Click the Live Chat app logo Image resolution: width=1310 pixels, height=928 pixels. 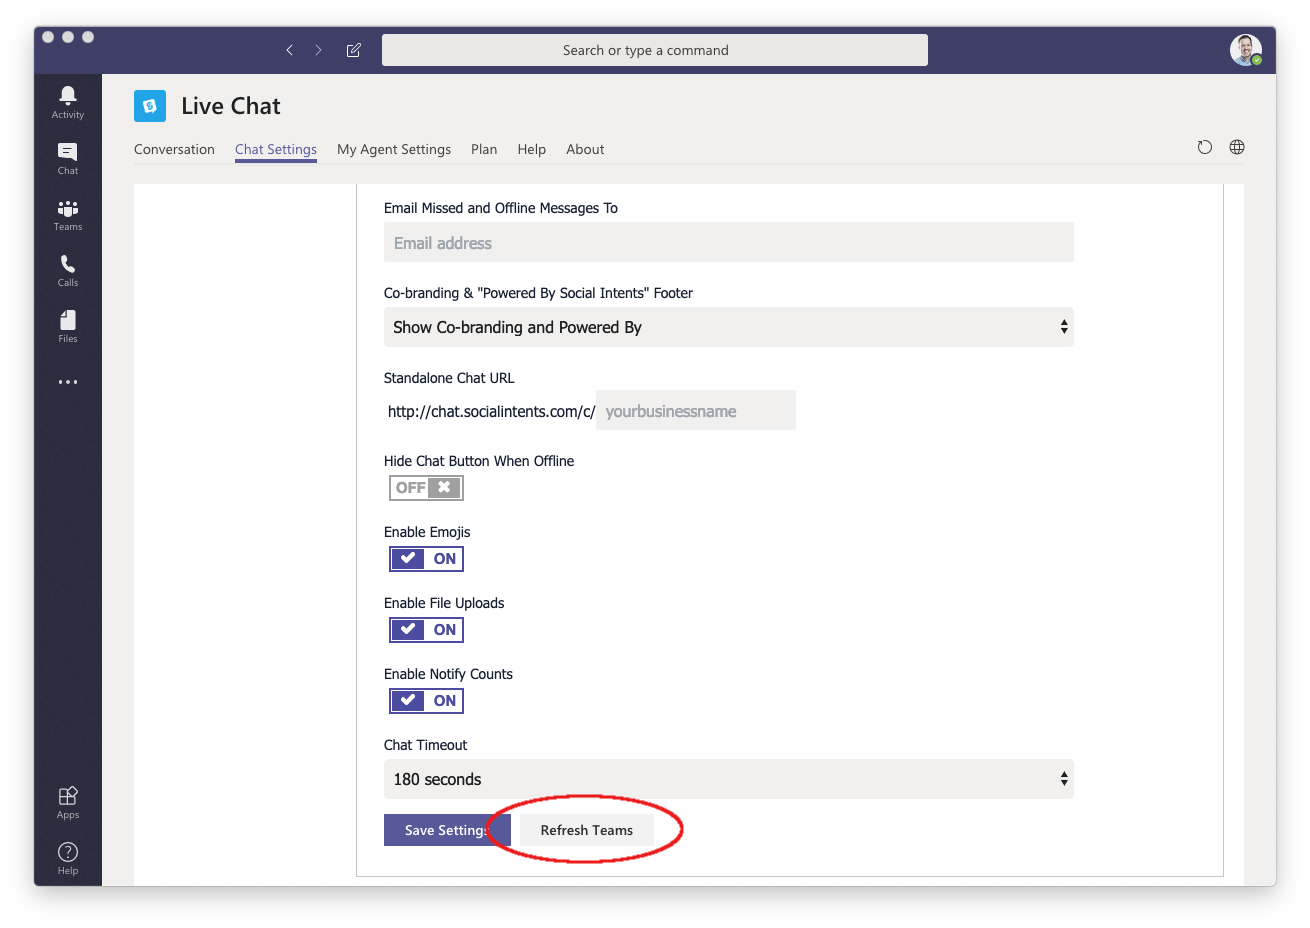tap(150, 106)
